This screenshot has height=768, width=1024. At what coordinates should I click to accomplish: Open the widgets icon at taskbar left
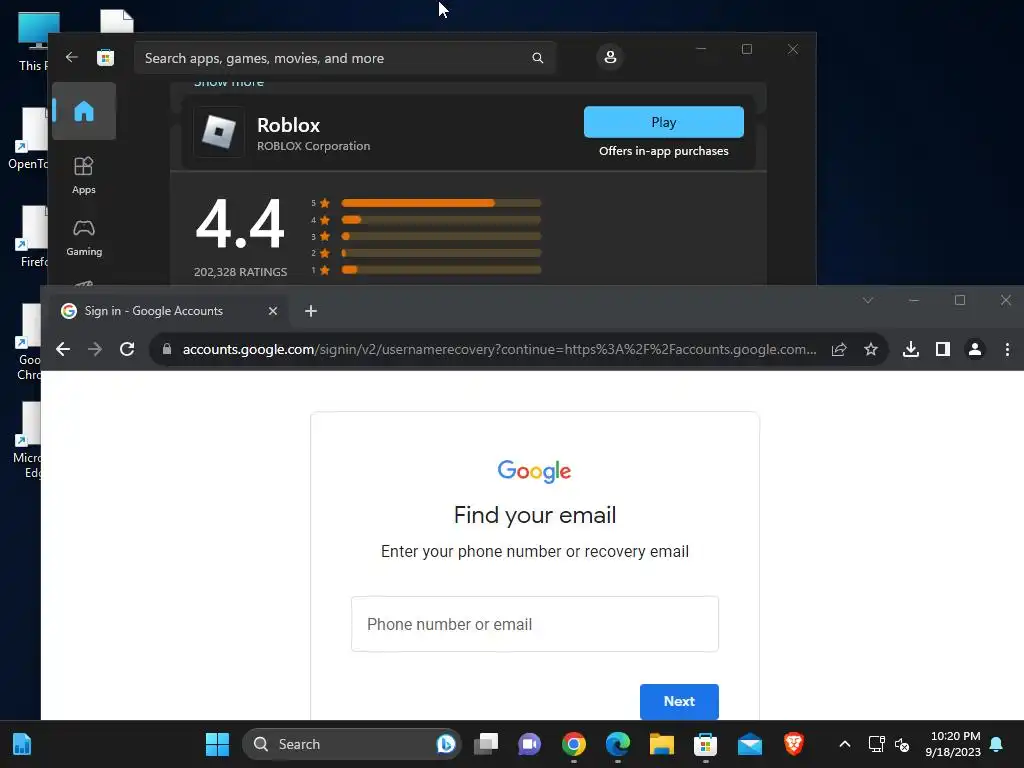click(22, 744)
